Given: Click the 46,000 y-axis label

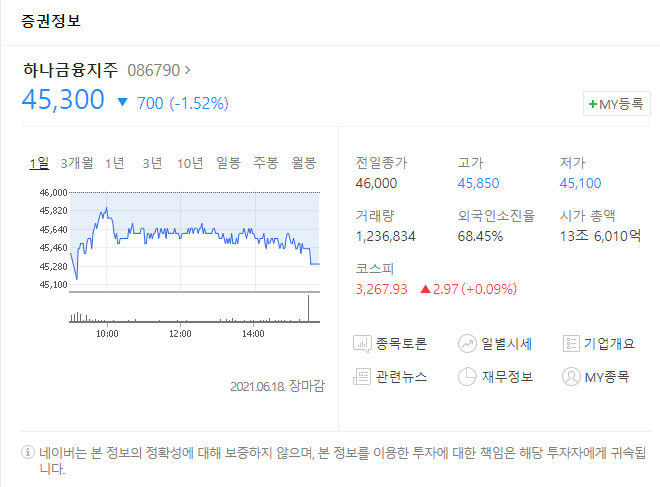Looking at the screenshot, I should tap(53, 192).
